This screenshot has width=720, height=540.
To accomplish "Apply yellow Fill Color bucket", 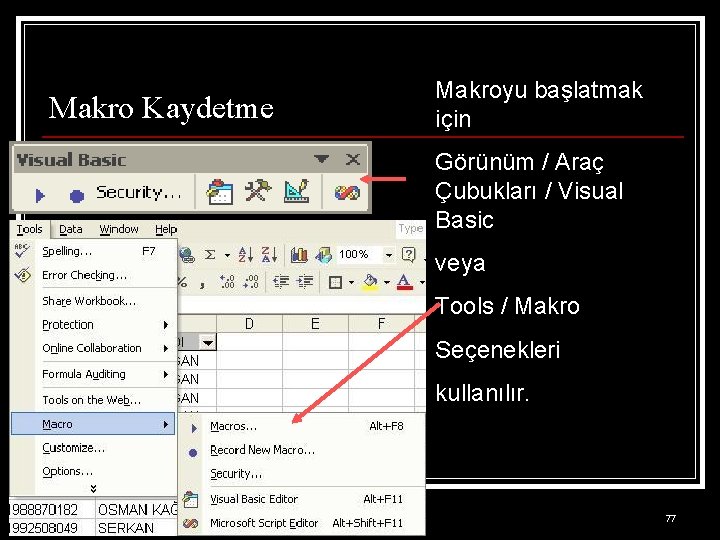I will tap(370, 282).
